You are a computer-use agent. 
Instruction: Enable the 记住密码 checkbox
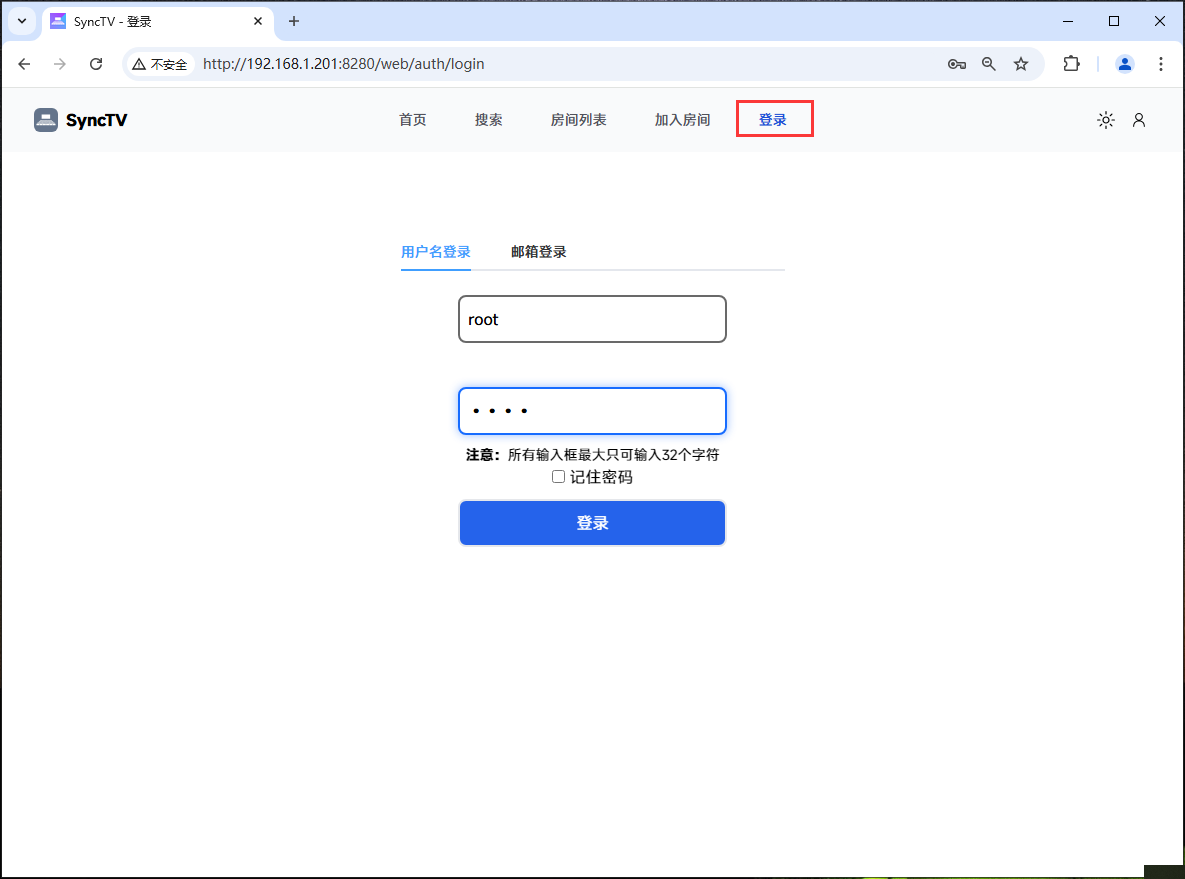coord(558,476)
